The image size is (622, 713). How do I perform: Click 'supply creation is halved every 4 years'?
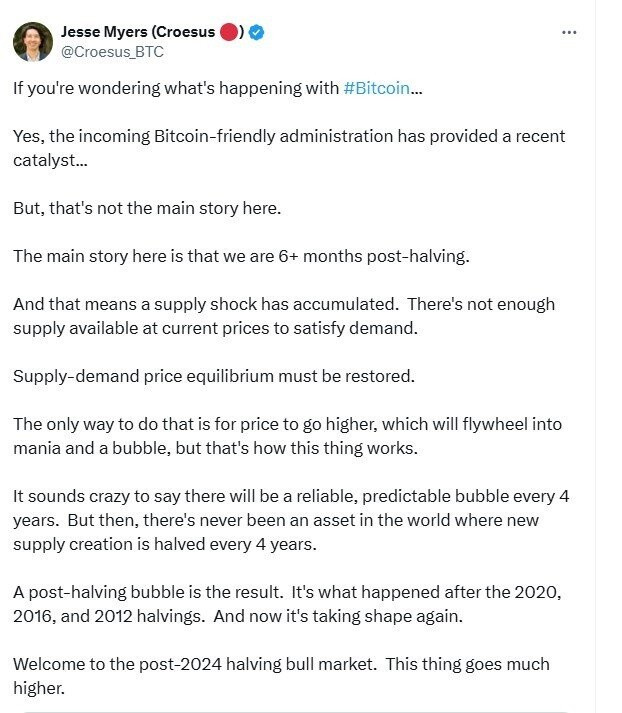165,544
